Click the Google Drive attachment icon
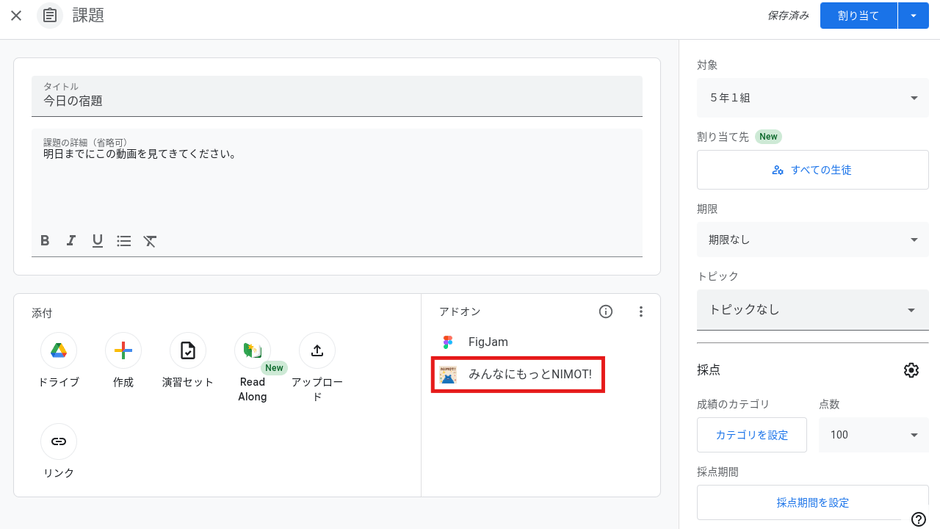Screen dimensions: 940x529 [59, 351]
